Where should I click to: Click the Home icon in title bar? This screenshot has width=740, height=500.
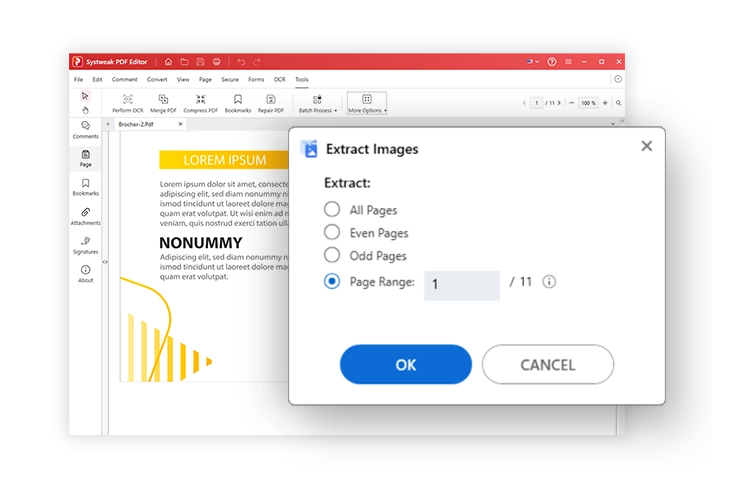(x=168, y=62)
